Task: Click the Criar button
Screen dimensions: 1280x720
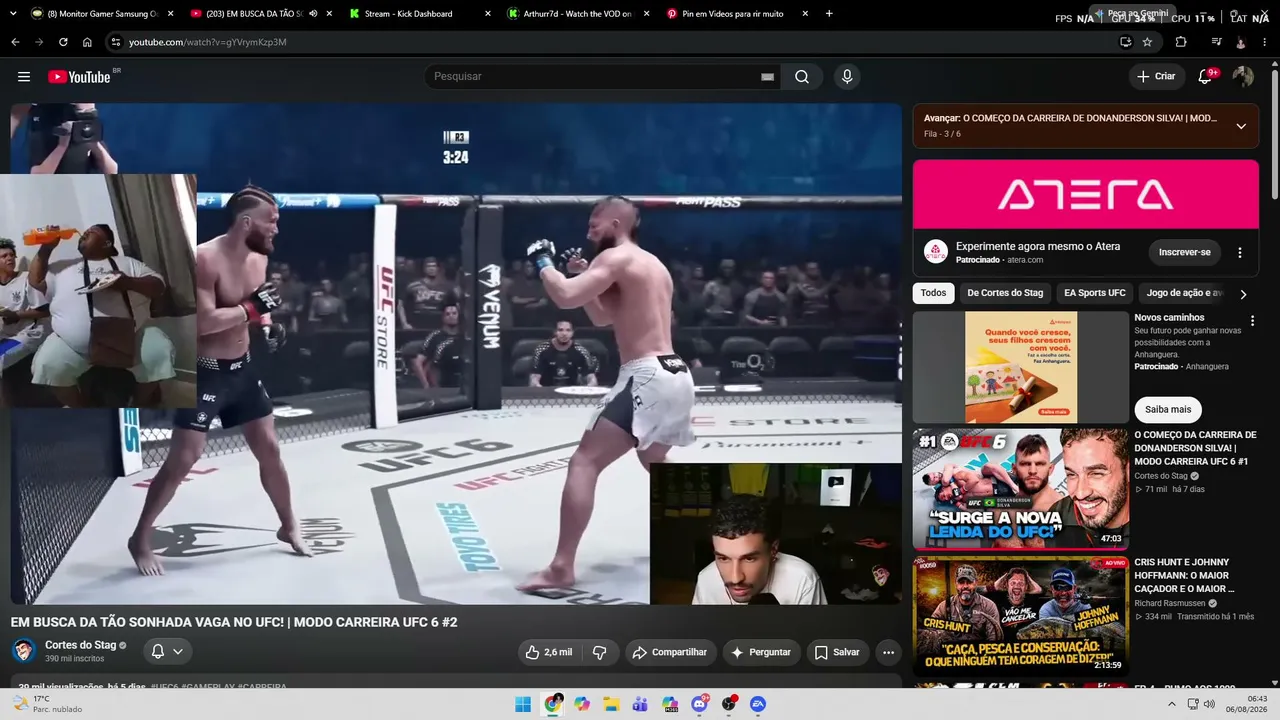Action: 1156,77
